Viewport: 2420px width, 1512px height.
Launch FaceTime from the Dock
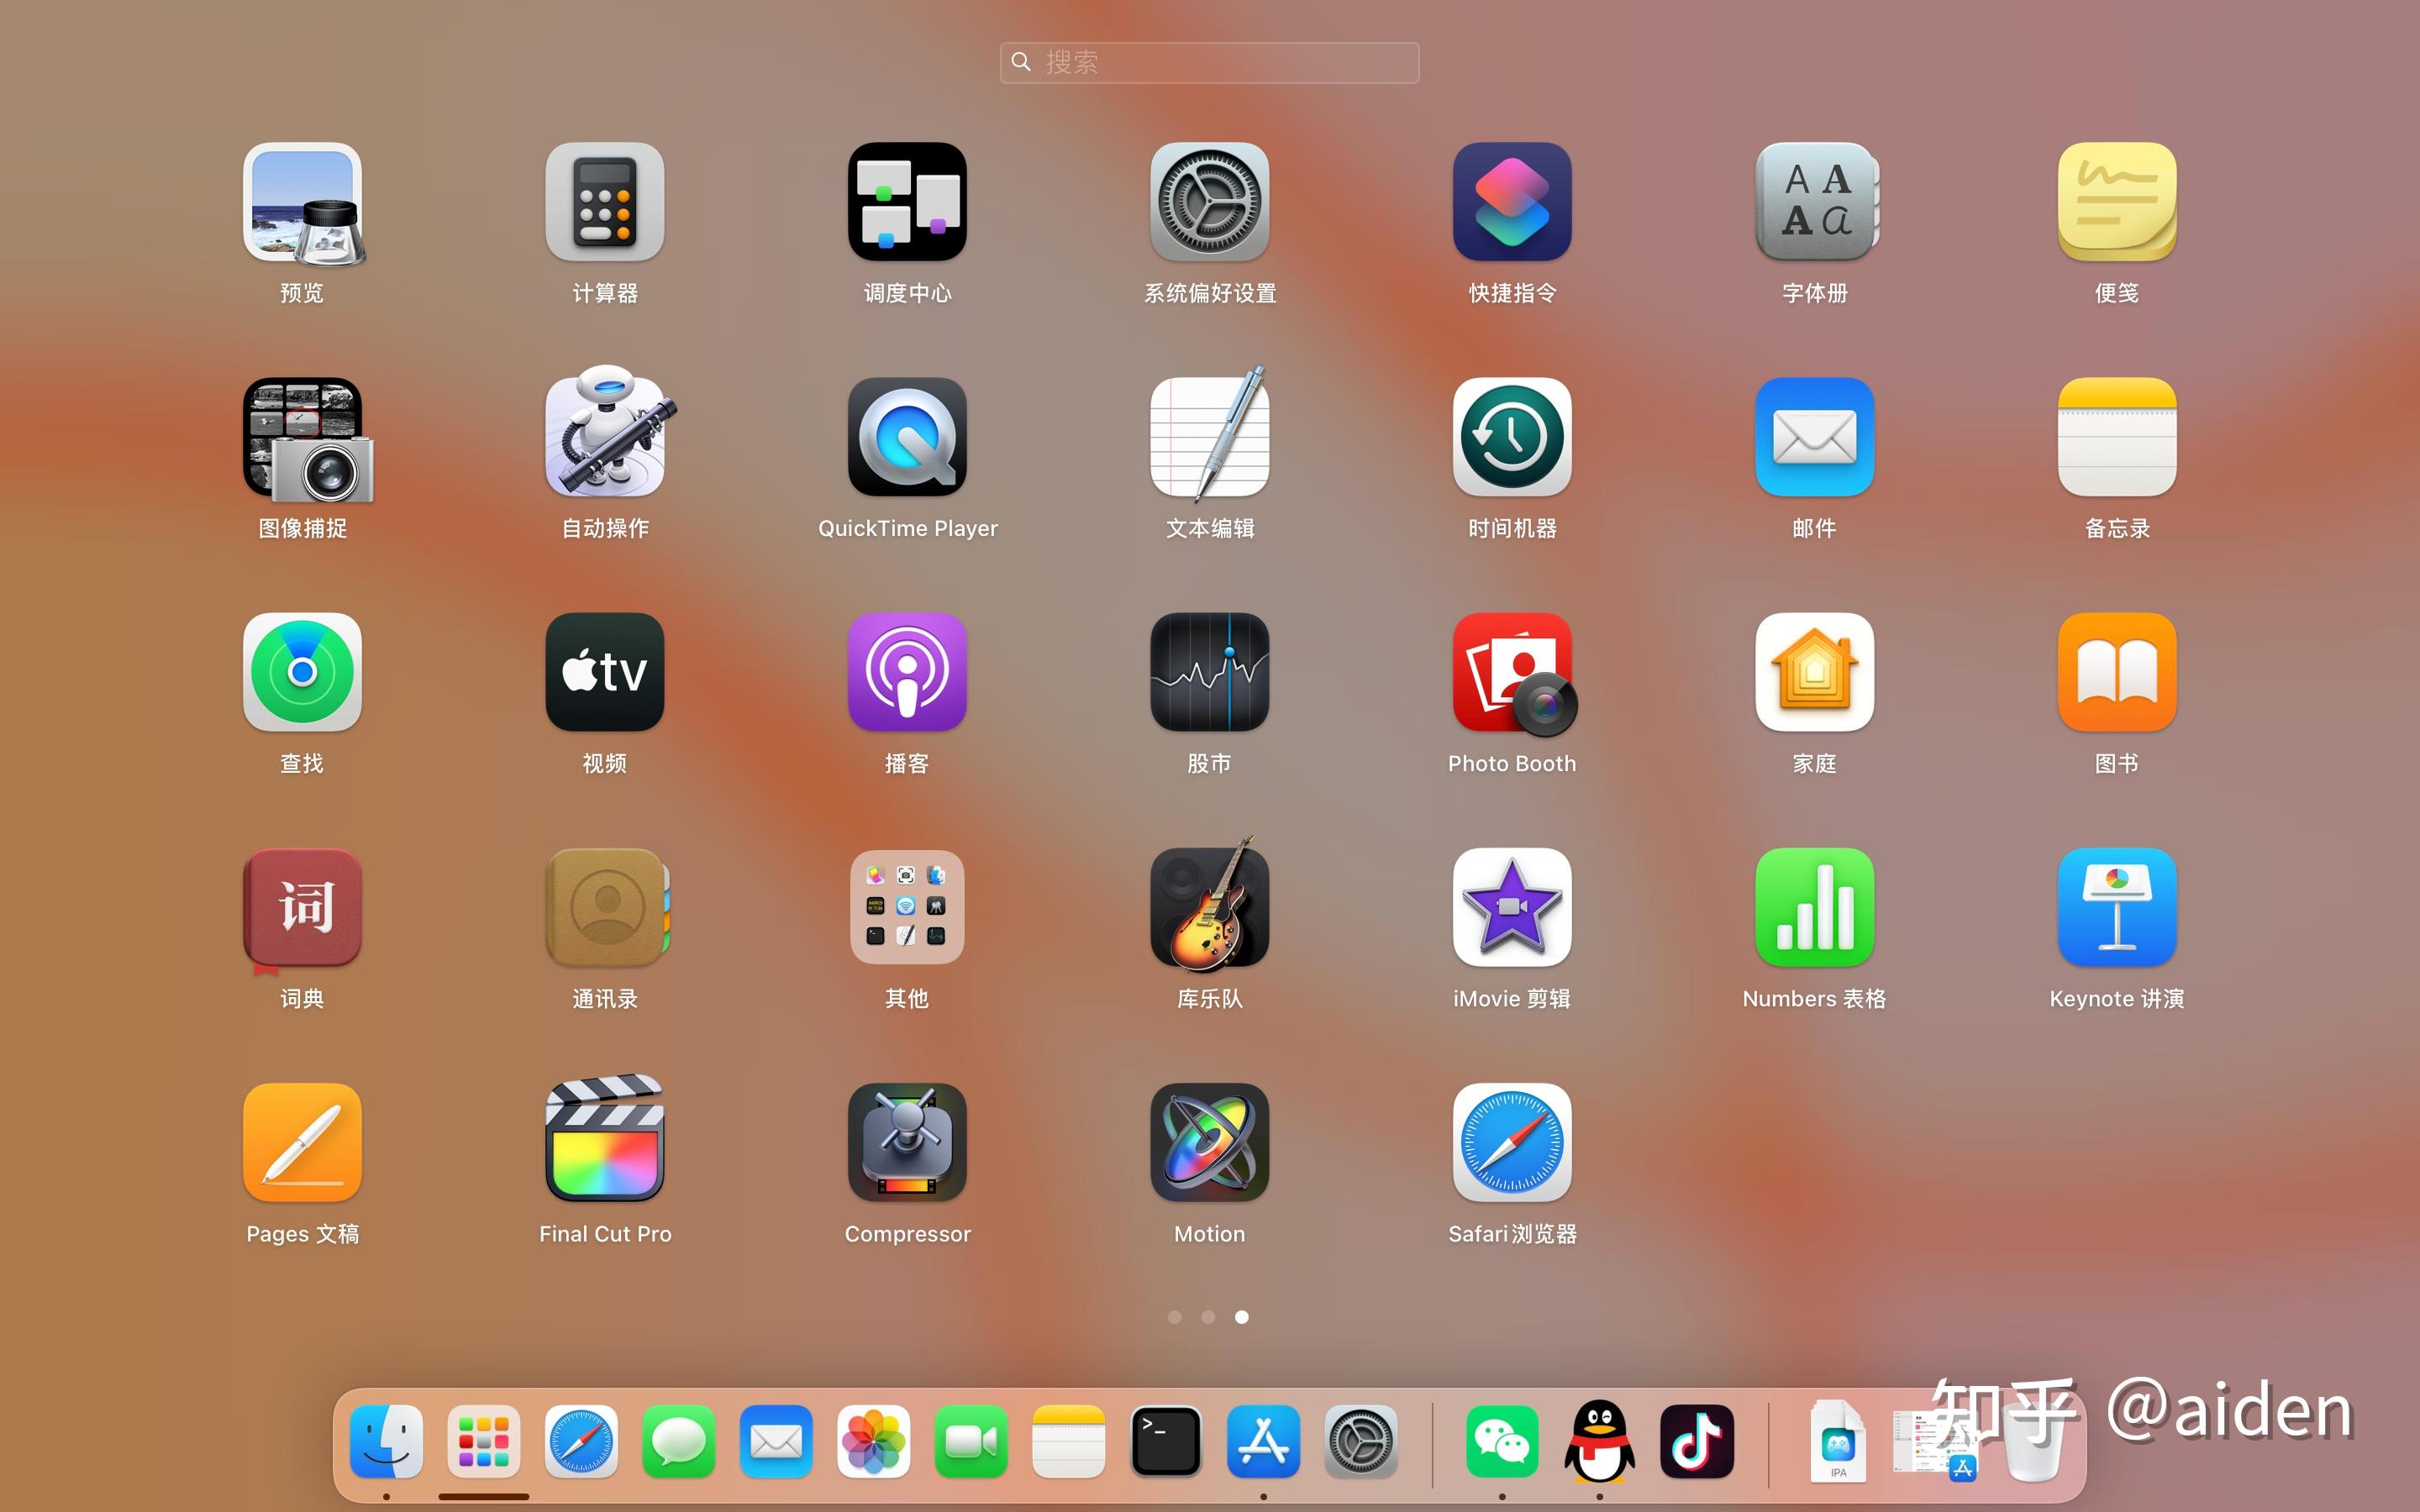pos(971,1441)
